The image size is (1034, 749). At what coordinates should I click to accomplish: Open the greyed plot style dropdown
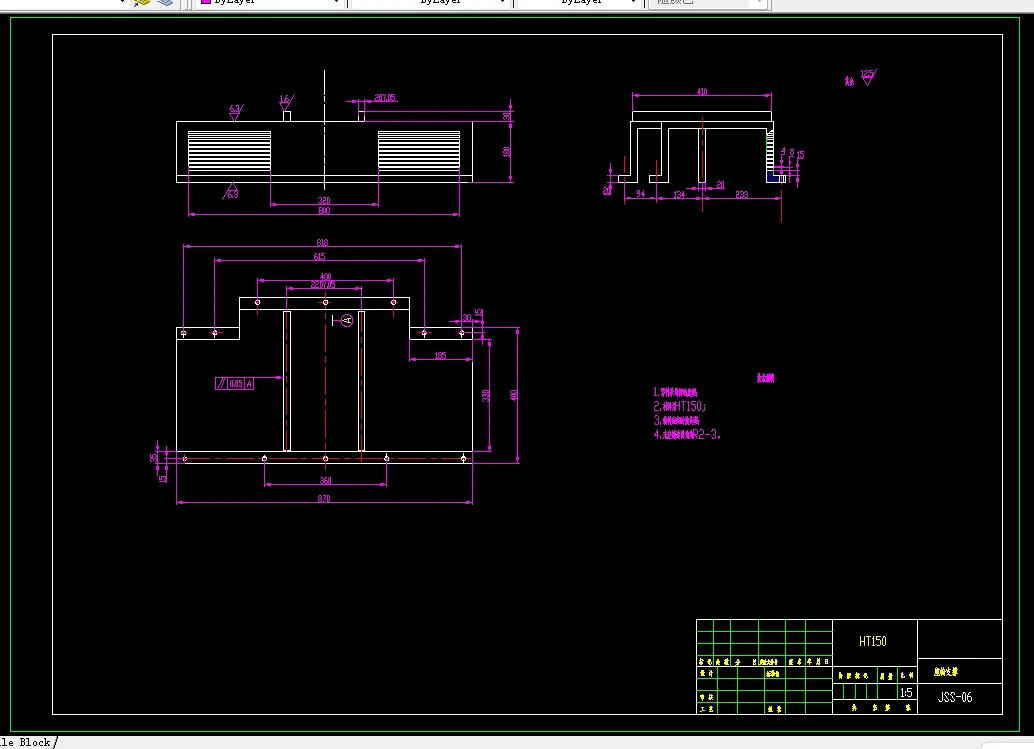pos(708,2)
